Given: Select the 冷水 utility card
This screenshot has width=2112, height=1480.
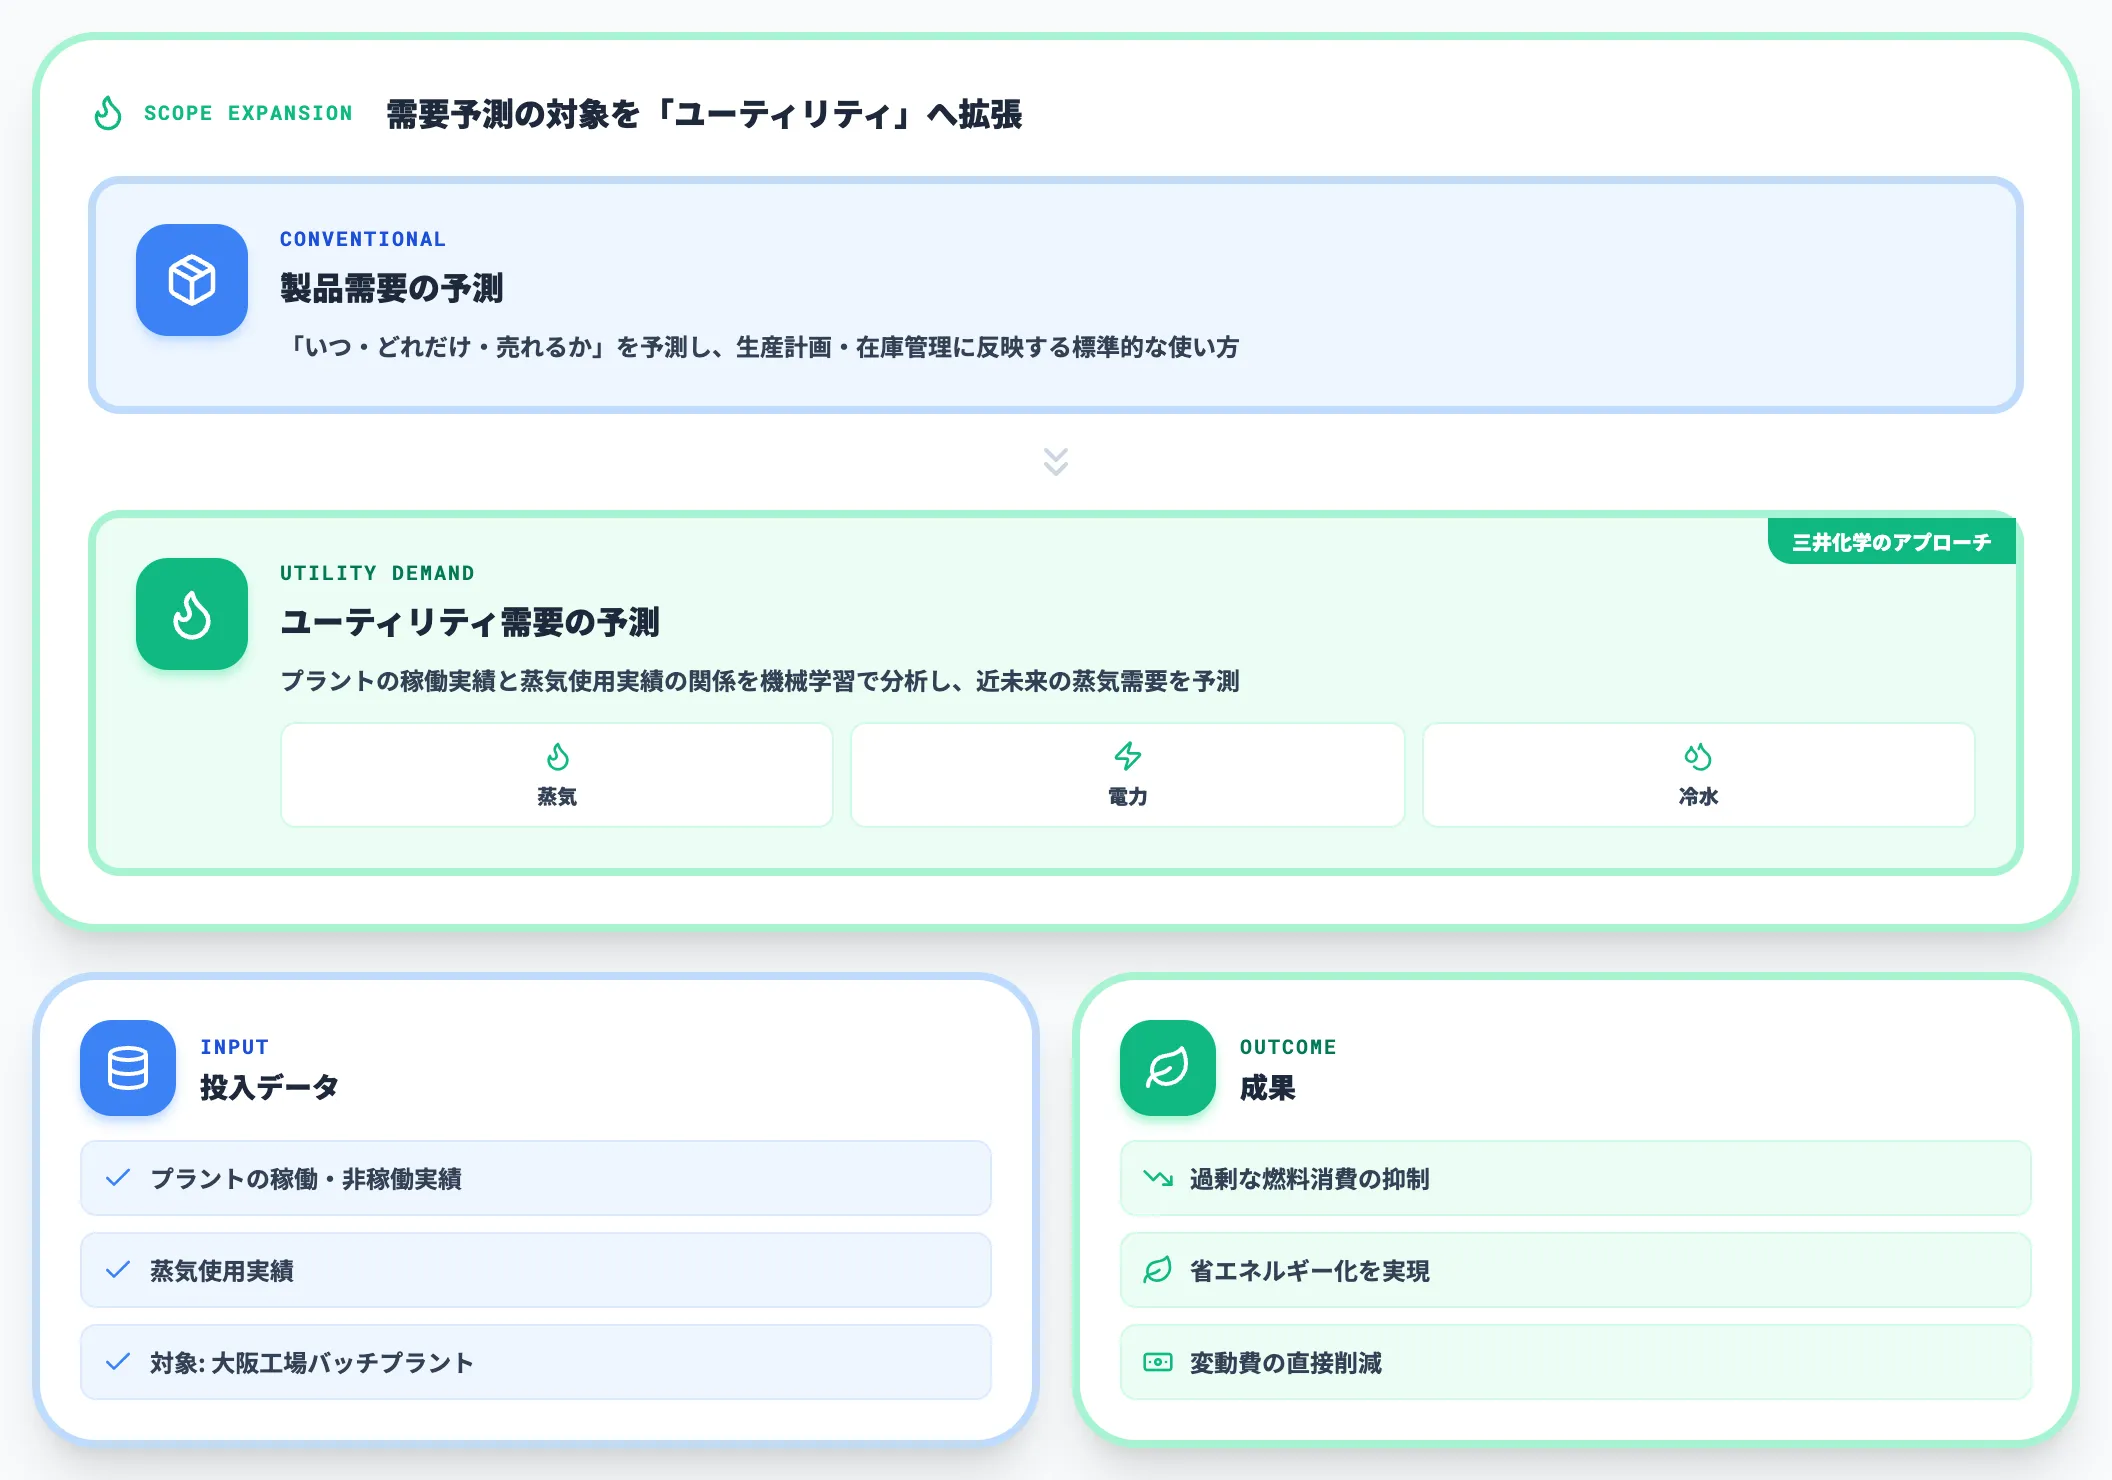Looking at the screenshot, I should point(1699,775).
